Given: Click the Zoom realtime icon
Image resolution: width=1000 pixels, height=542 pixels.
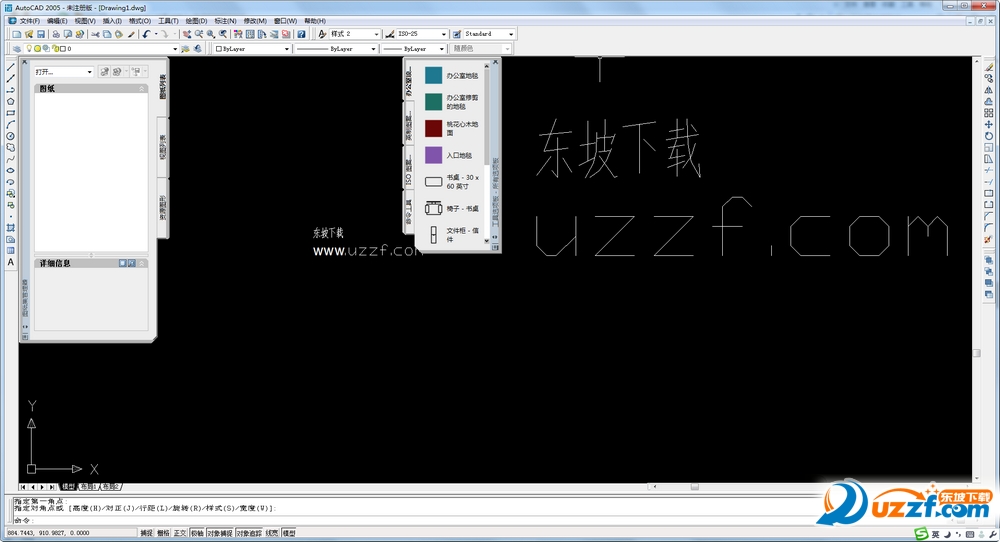Looking at the screenshot, I should (x=199, y=34).
